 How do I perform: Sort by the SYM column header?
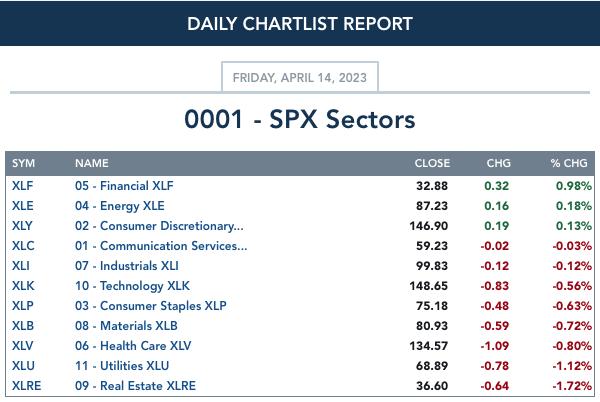click(23, 163)
